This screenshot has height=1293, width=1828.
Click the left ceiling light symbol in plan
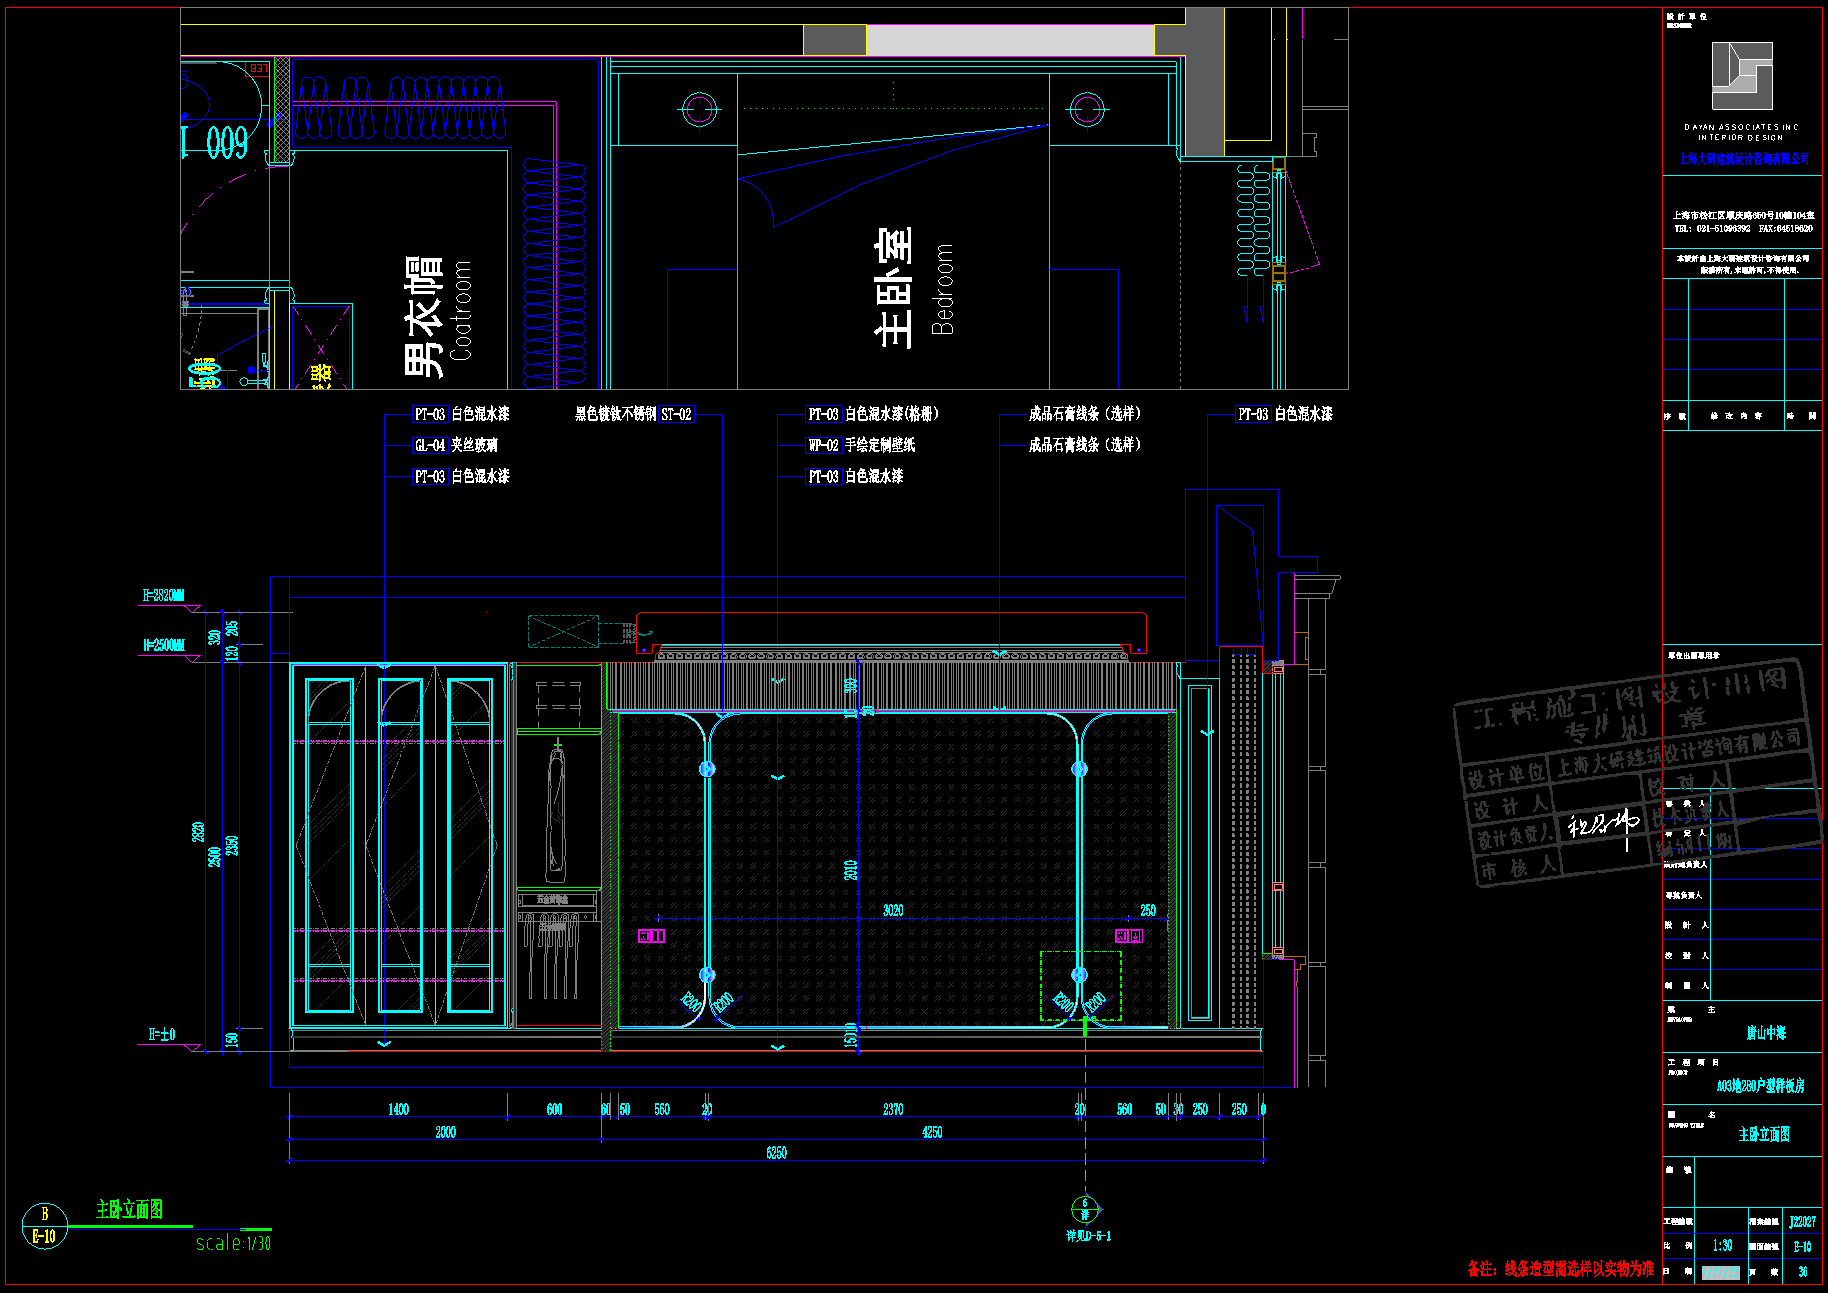point(699,109)
